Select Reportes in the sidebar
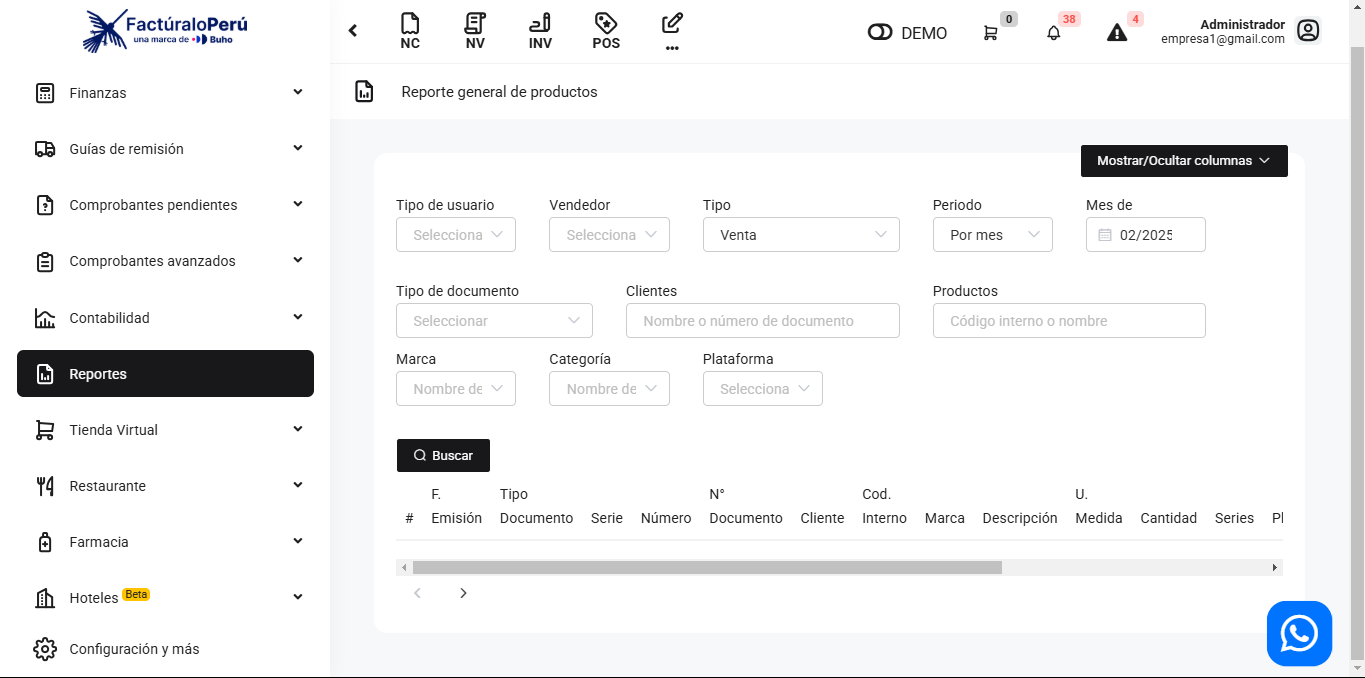This screenshot has height=678, width=1365. click(x=165, y=374)
